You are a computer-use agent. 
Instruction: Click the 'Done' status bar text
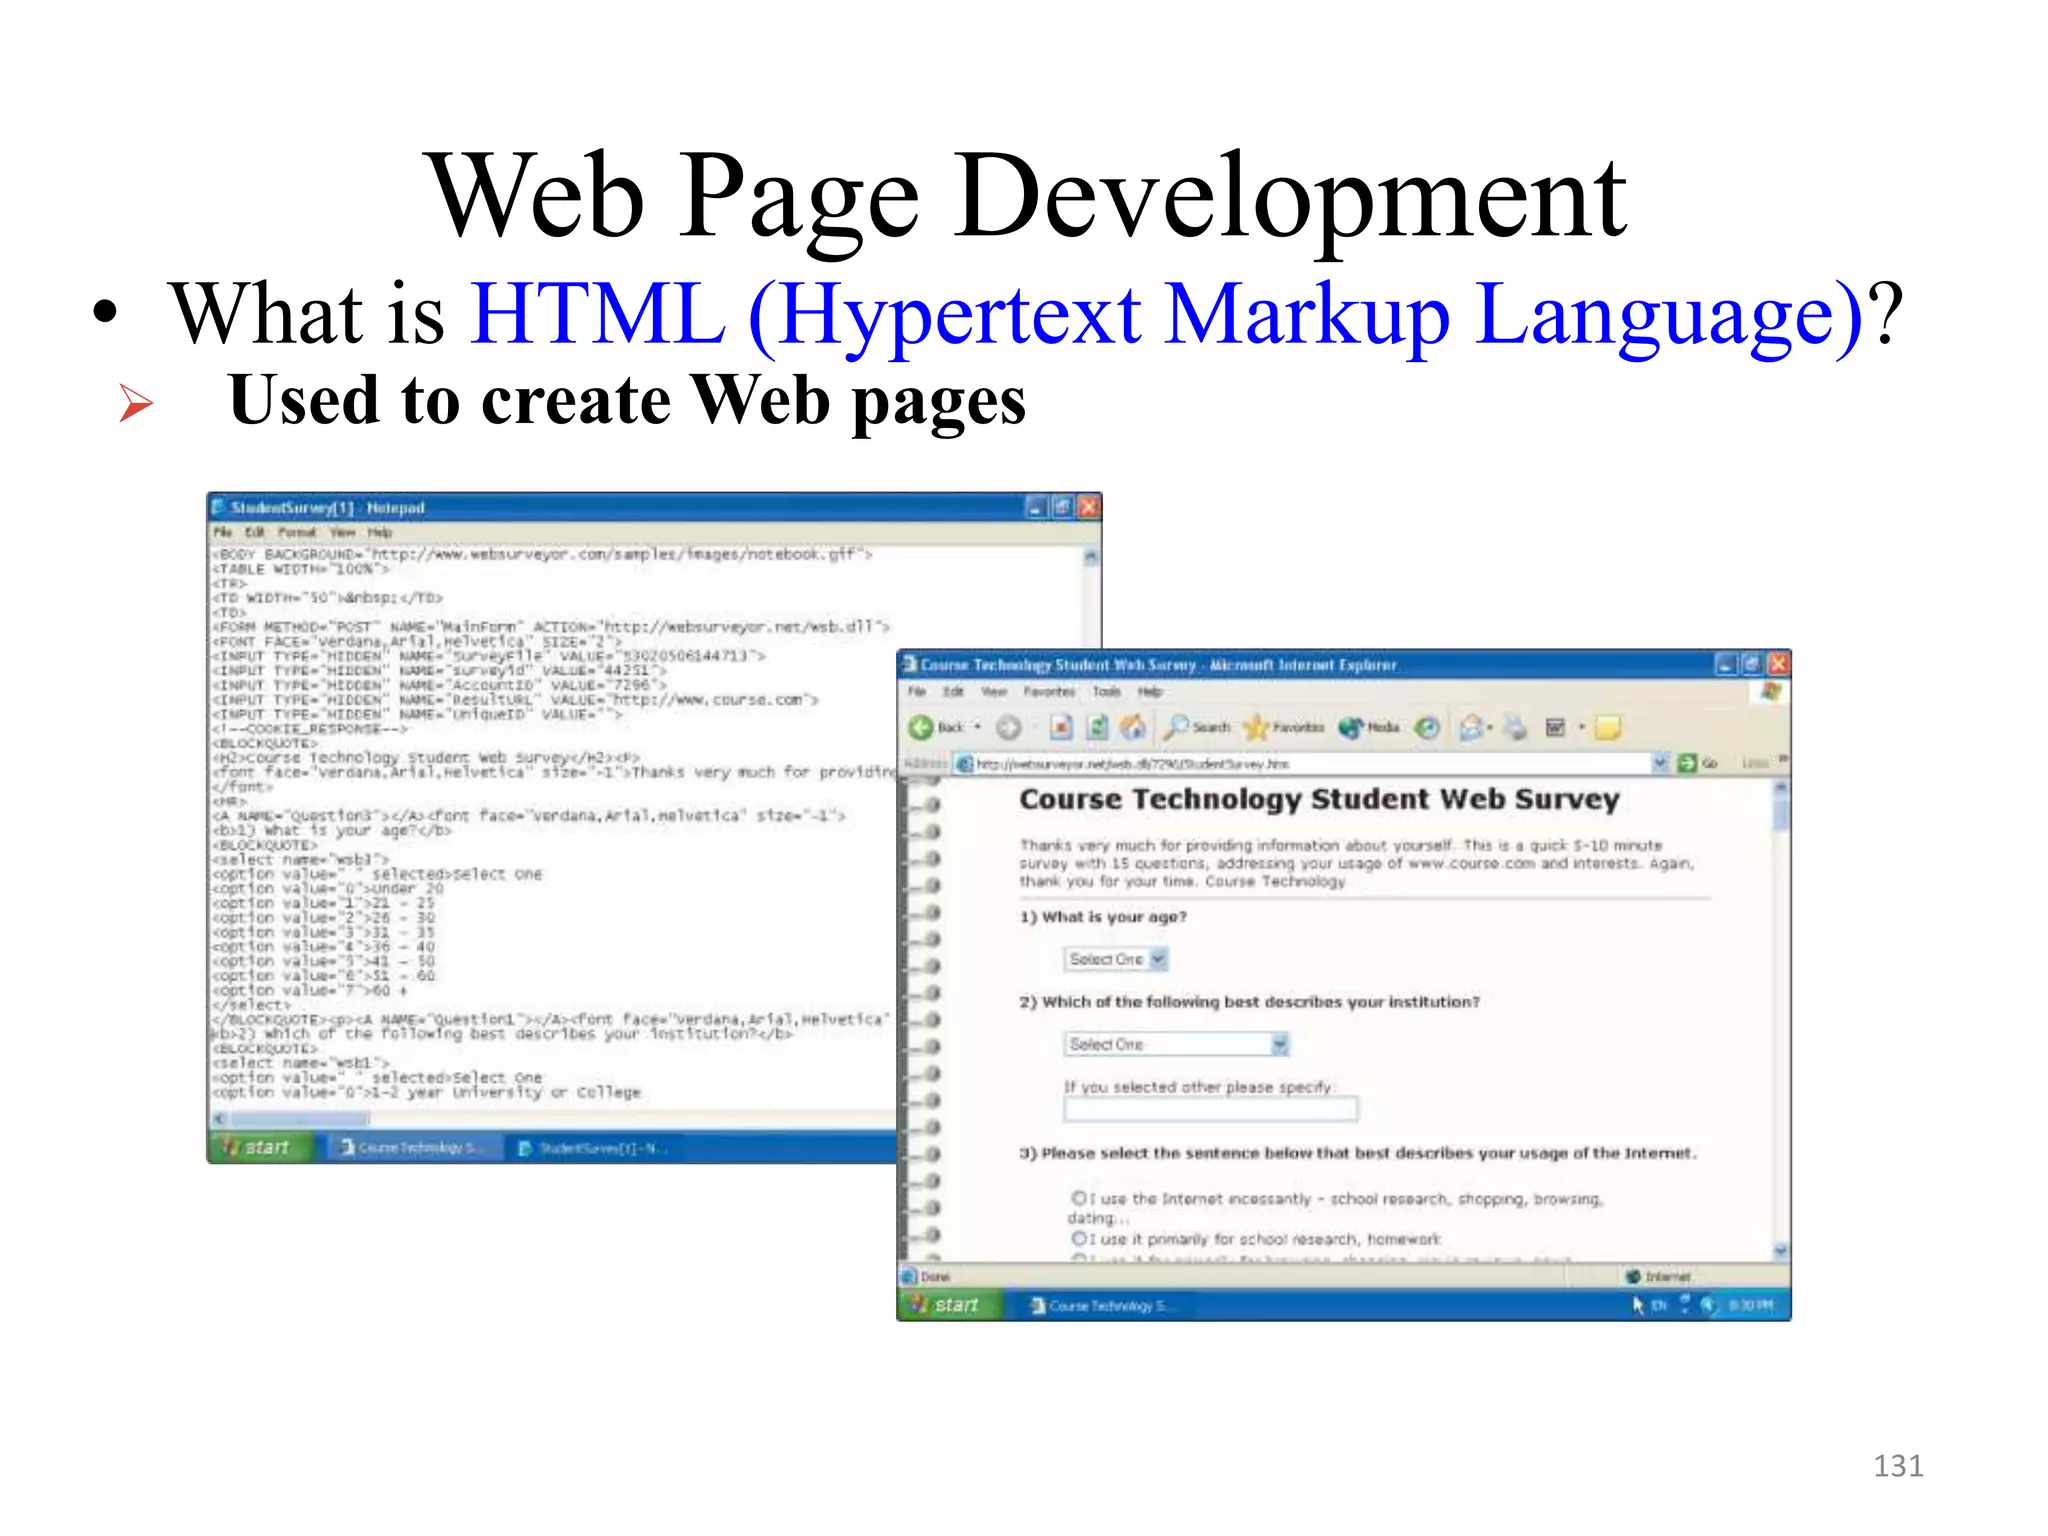[935, 1276]
